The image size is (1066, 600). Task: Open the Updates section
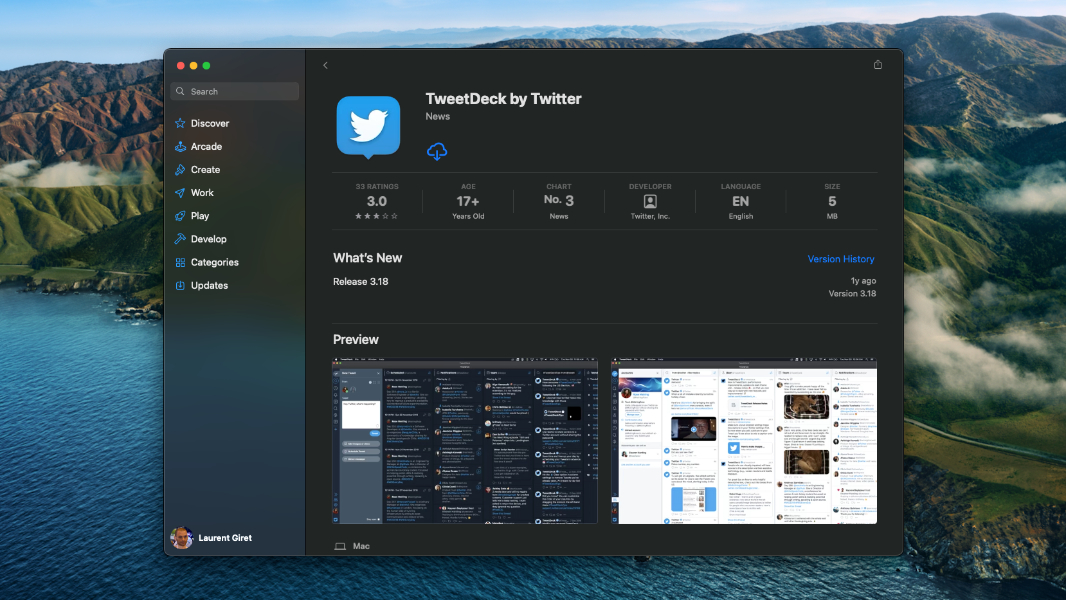(209, 286)
